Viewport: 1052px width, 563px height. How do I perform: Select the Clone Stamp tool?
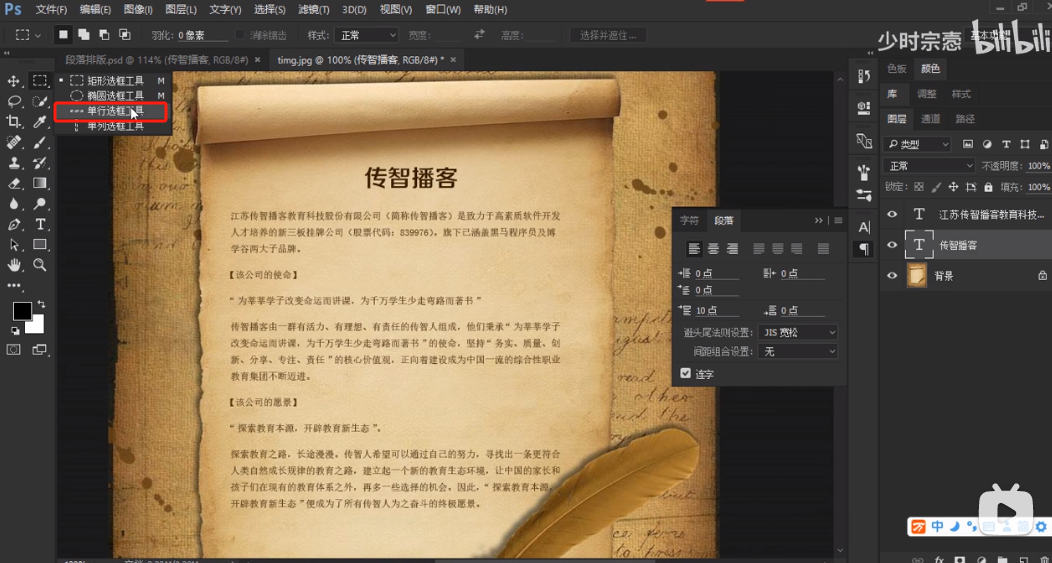[x=13, y=162]
